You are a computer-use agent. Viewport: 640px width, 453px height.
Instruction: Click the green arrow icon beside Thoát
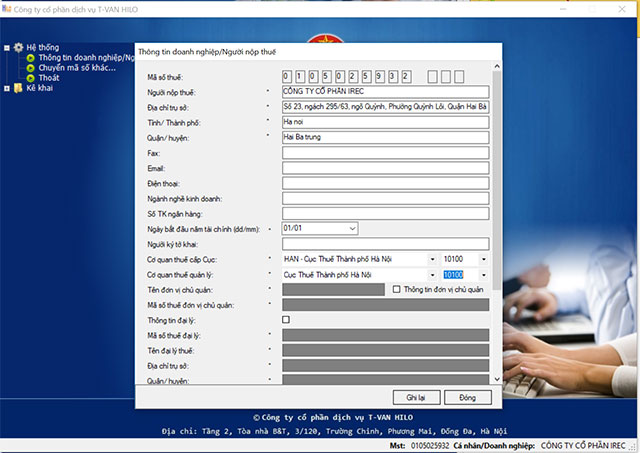[30, 78]
